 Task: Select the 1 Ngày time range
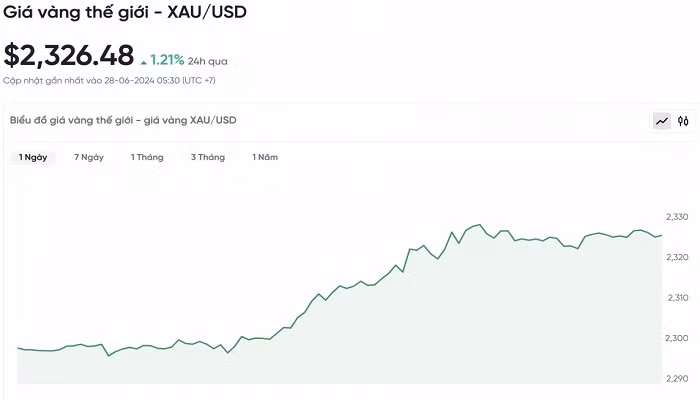click(x=33, y=157)
